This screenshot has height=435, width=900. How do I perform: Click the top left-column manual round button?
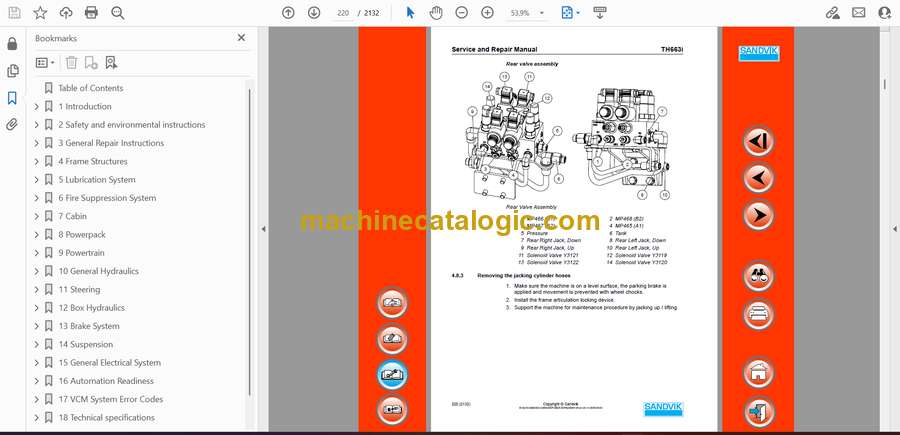pyautogui.click(x=392, y=303)
